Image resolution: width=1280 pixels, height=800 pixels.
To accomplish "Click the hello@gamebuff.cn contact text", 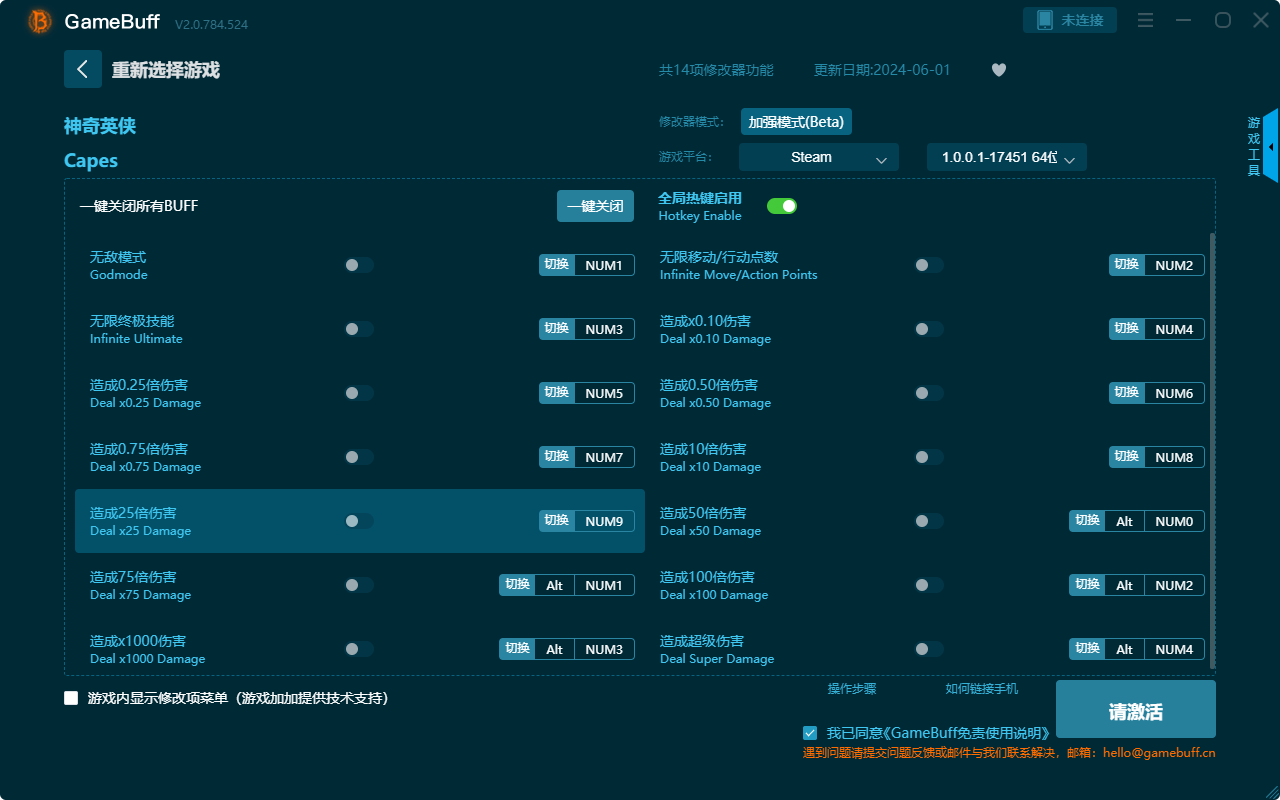I will point(1159,753).
